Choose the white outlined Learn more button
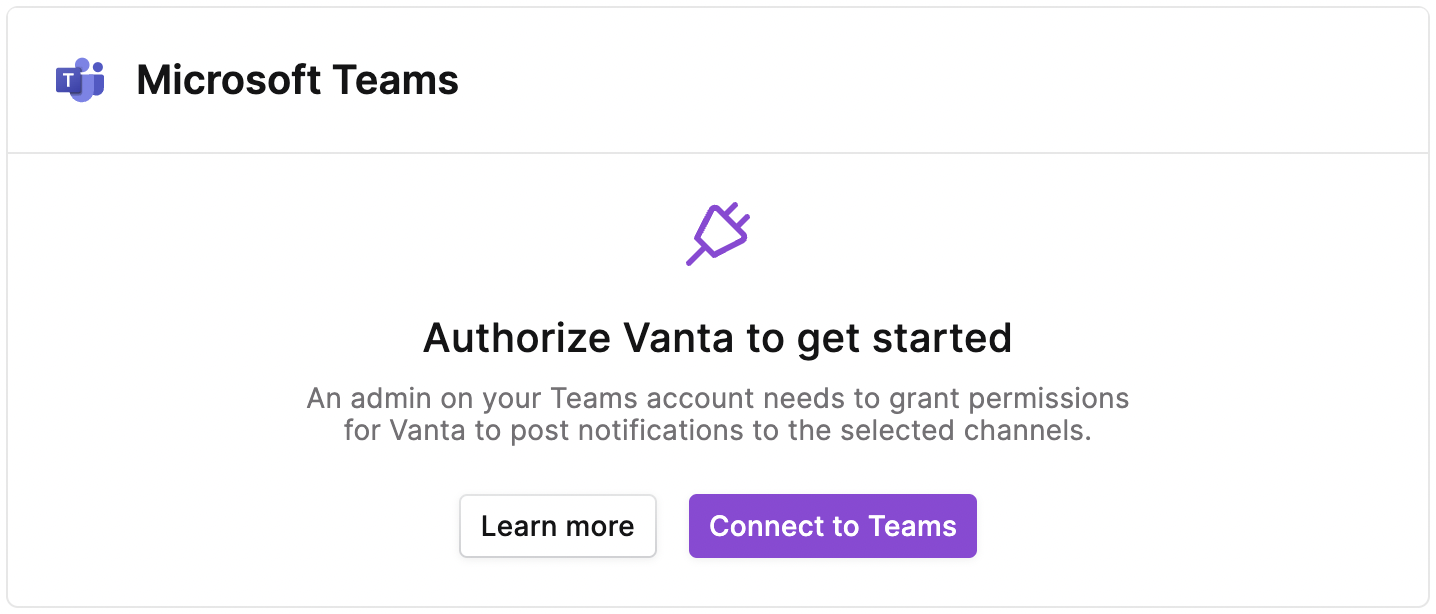 click(558, 526)
